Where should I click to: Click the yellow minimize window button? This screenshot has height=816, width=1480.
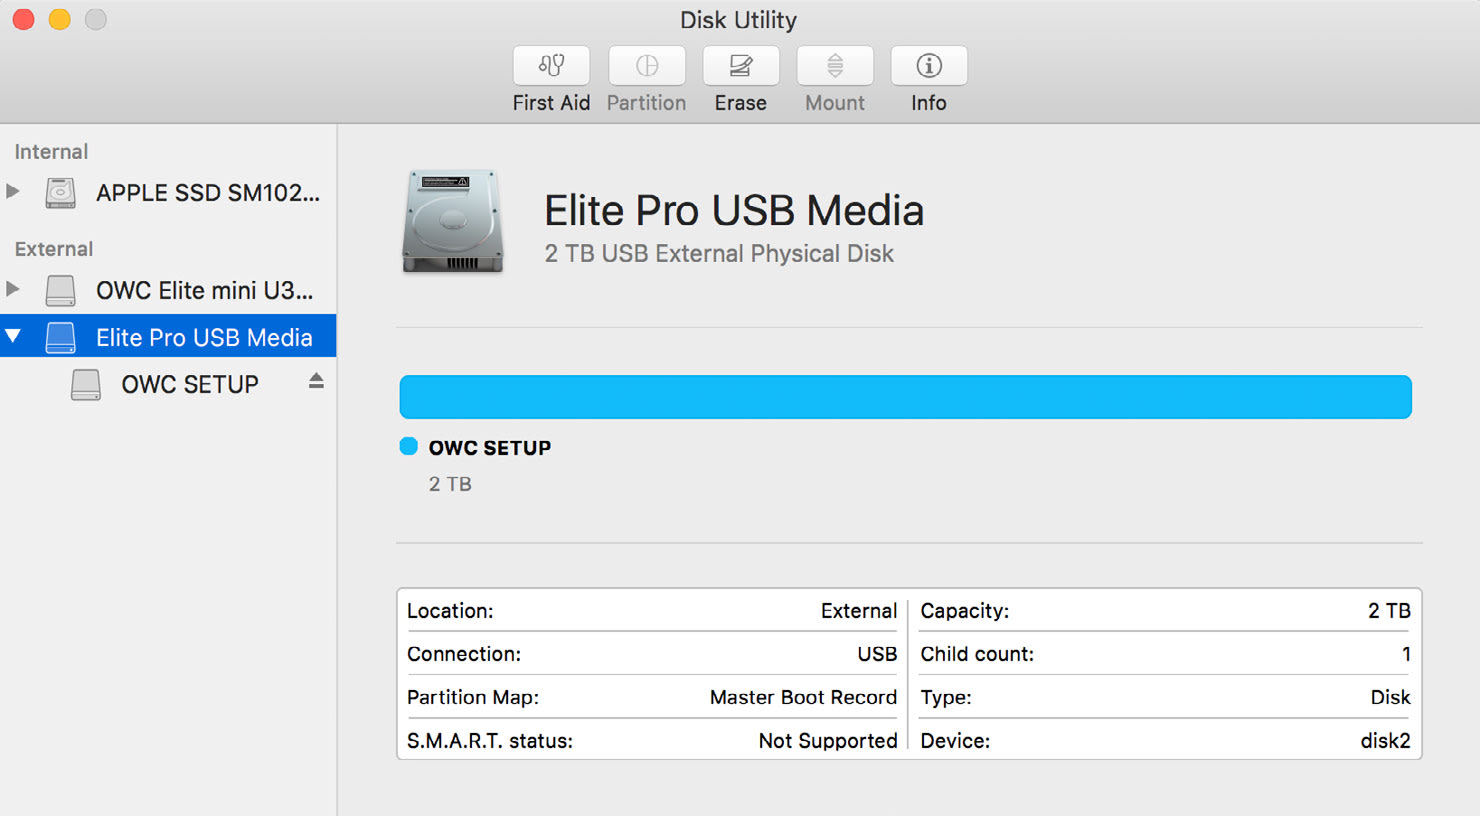tap(60, 19)
